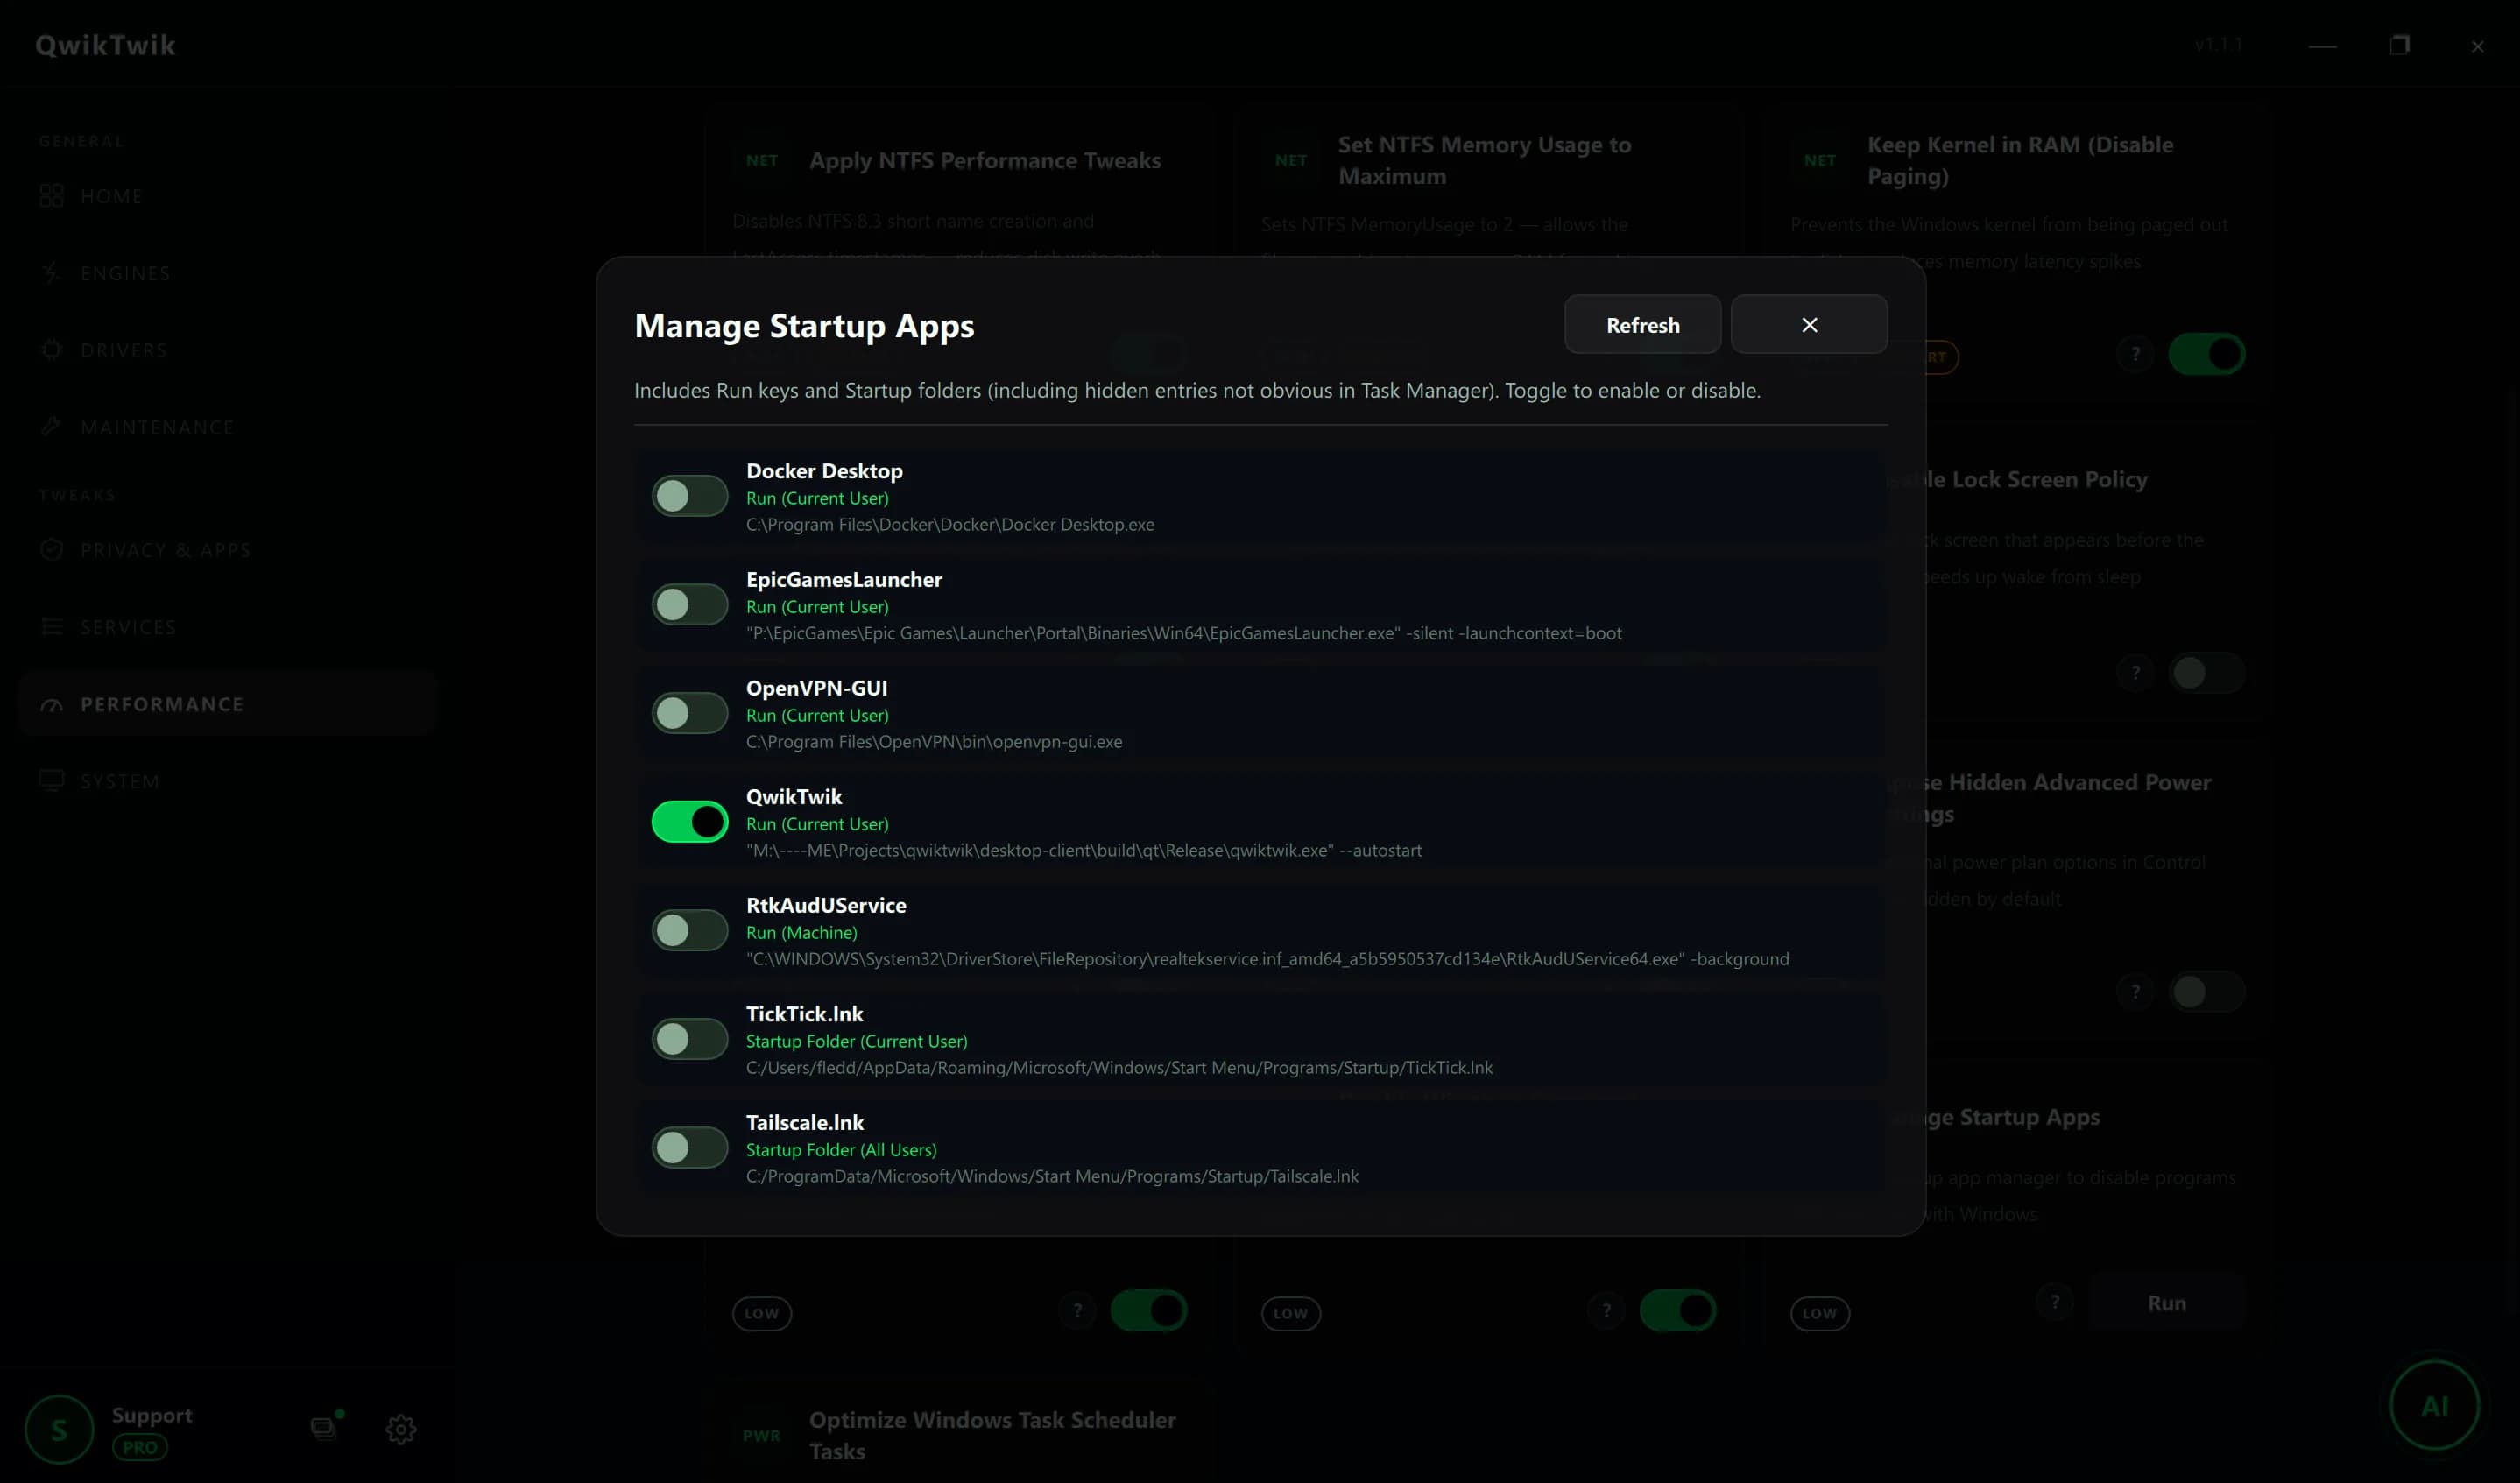Click the Tailscale.lnk startup folder path
Screen dimensions: 2520x1483
tap(1052, 1176)
